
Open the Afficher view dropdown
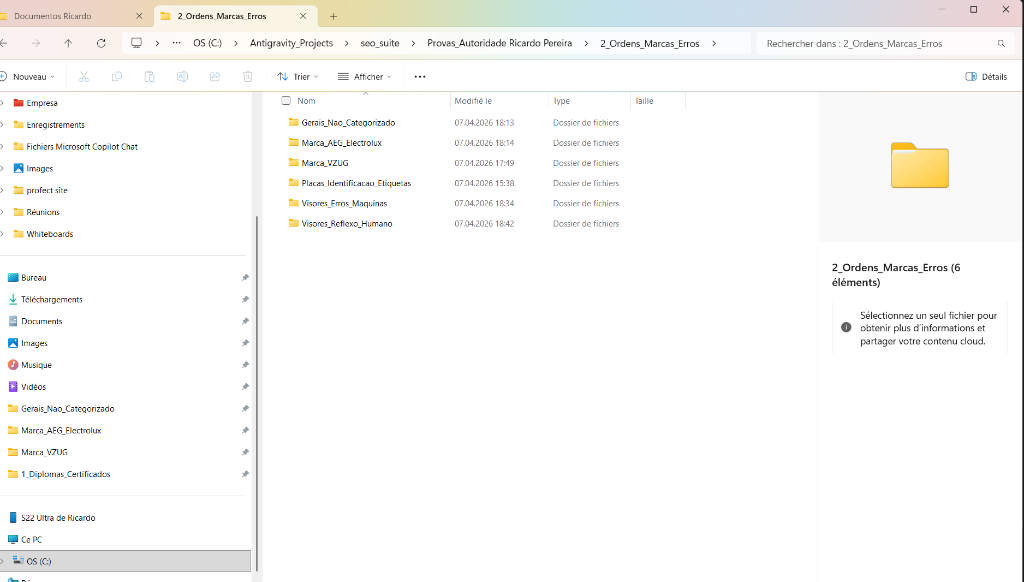click(364, 76)
